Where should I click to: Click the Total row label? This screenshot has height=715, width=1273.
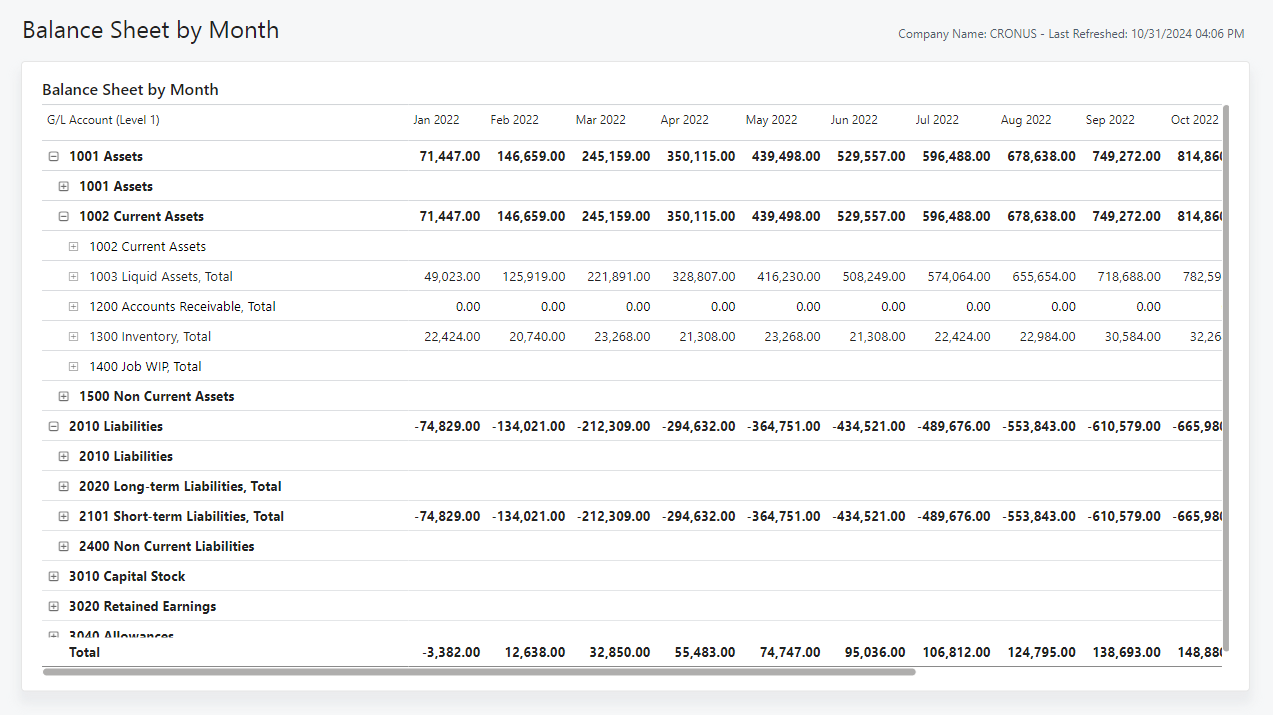pos(84,652)
